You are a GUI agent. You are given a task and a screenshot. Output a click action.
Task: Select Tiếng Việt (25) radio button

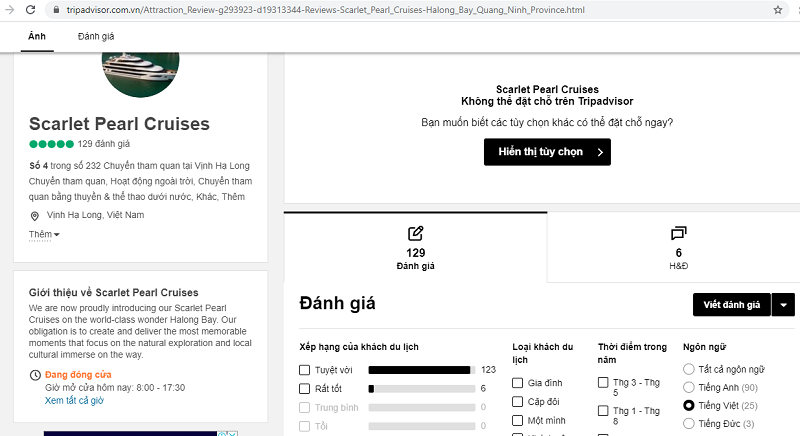689,405
